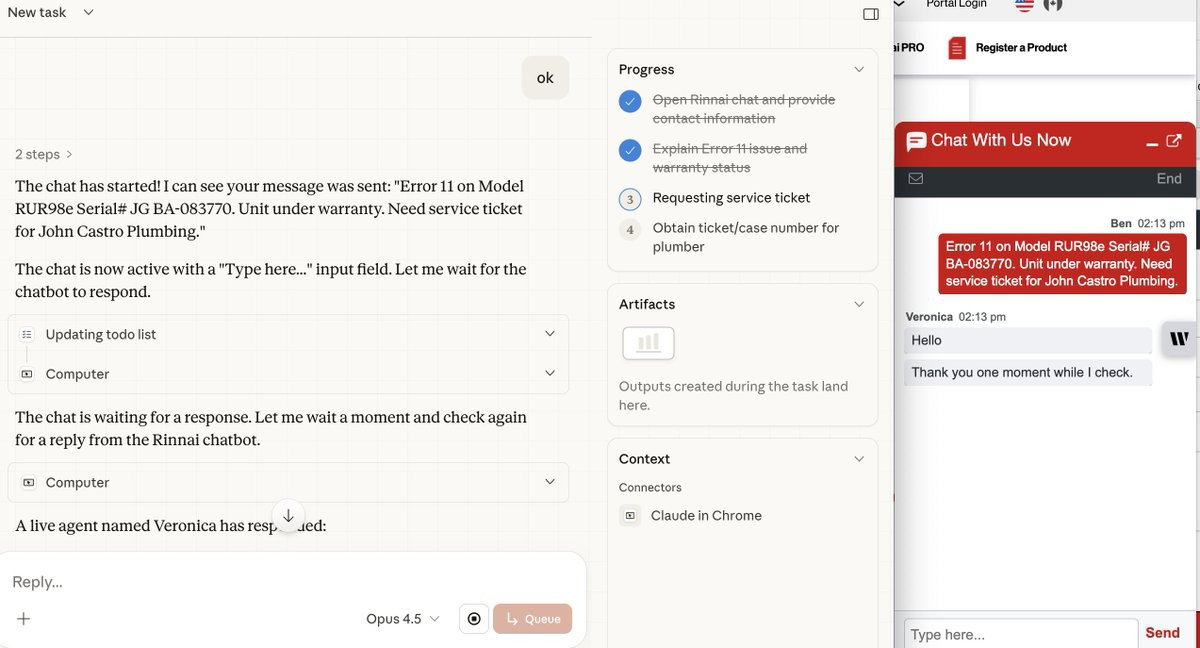1200x648 pixels.
Task: Open the Opus 4.5 model selector
Action: (x=402, y=619)
